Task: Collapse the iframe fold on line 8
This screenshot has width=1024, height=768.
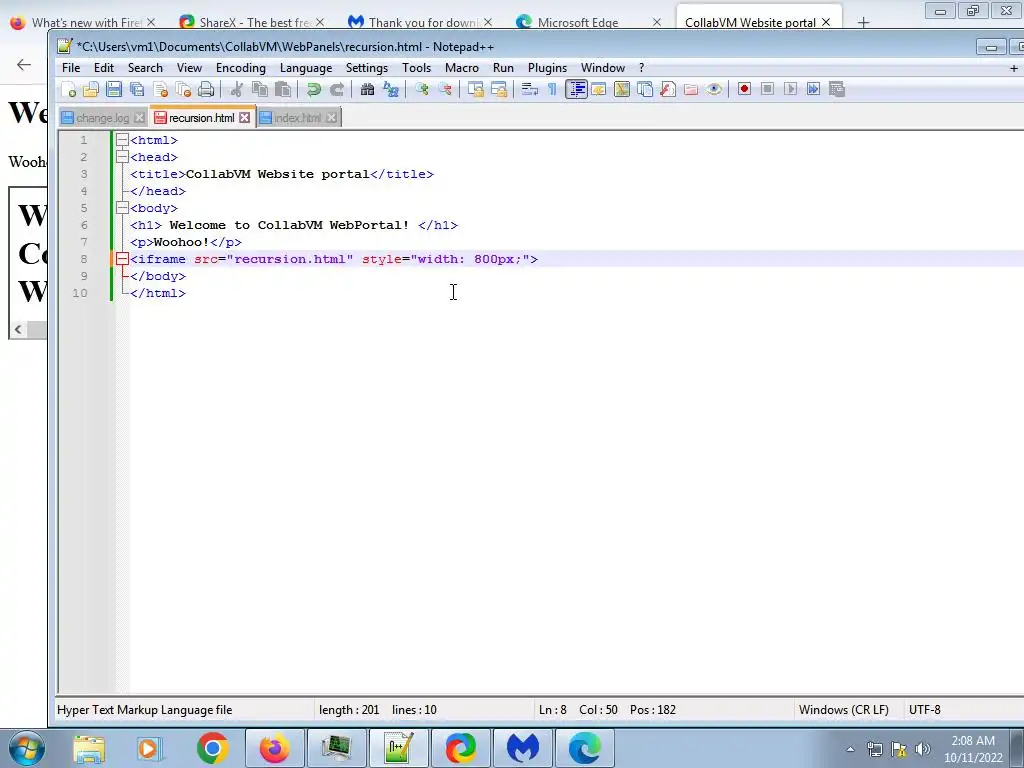Action: (122, 259)
